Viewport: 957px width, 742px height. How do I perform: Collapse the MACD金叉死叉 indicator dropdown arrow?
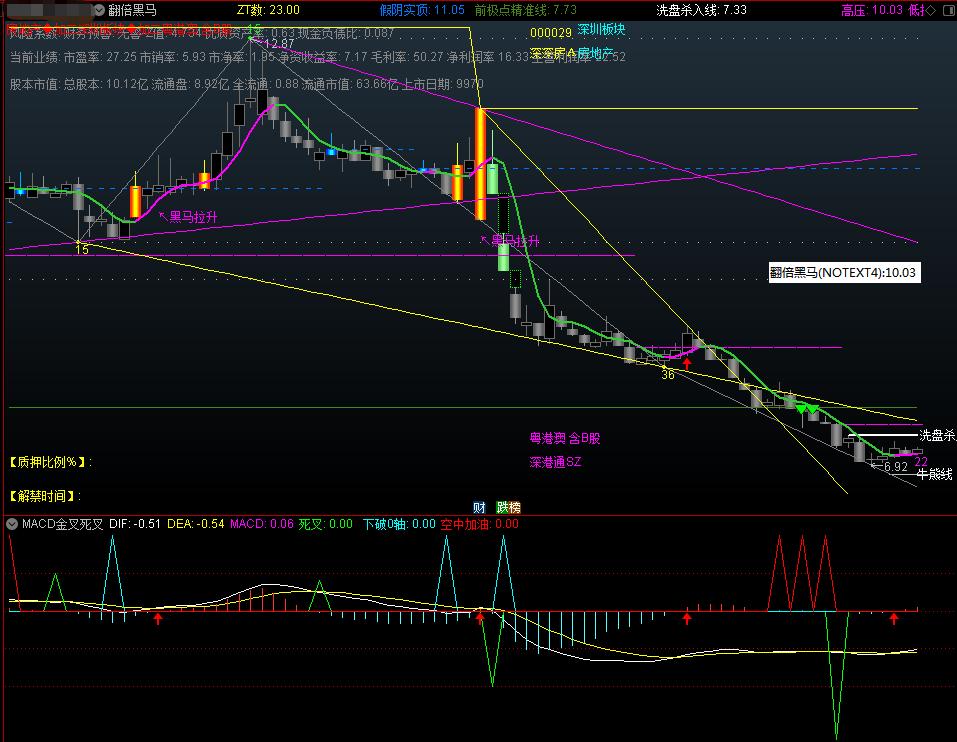coord(12,523)
